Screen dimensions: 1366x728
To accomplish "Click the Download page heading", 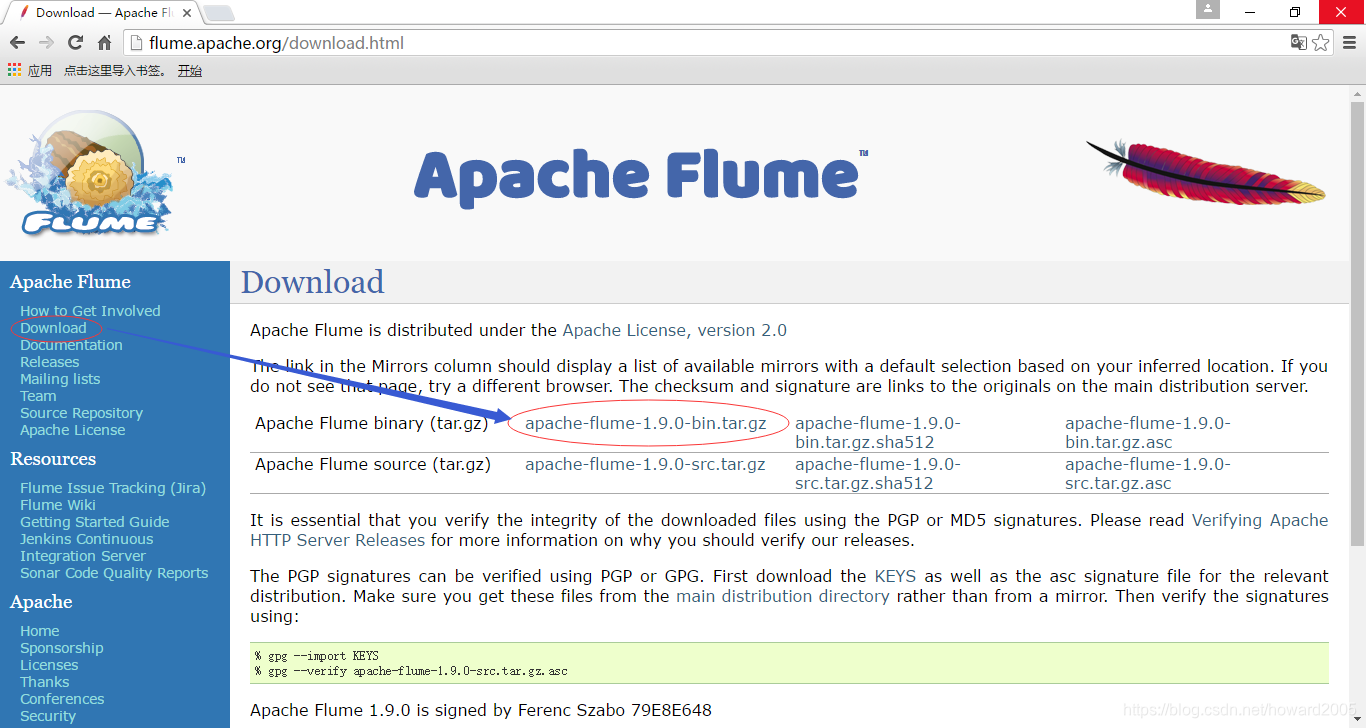I will (x=312, y=282).
